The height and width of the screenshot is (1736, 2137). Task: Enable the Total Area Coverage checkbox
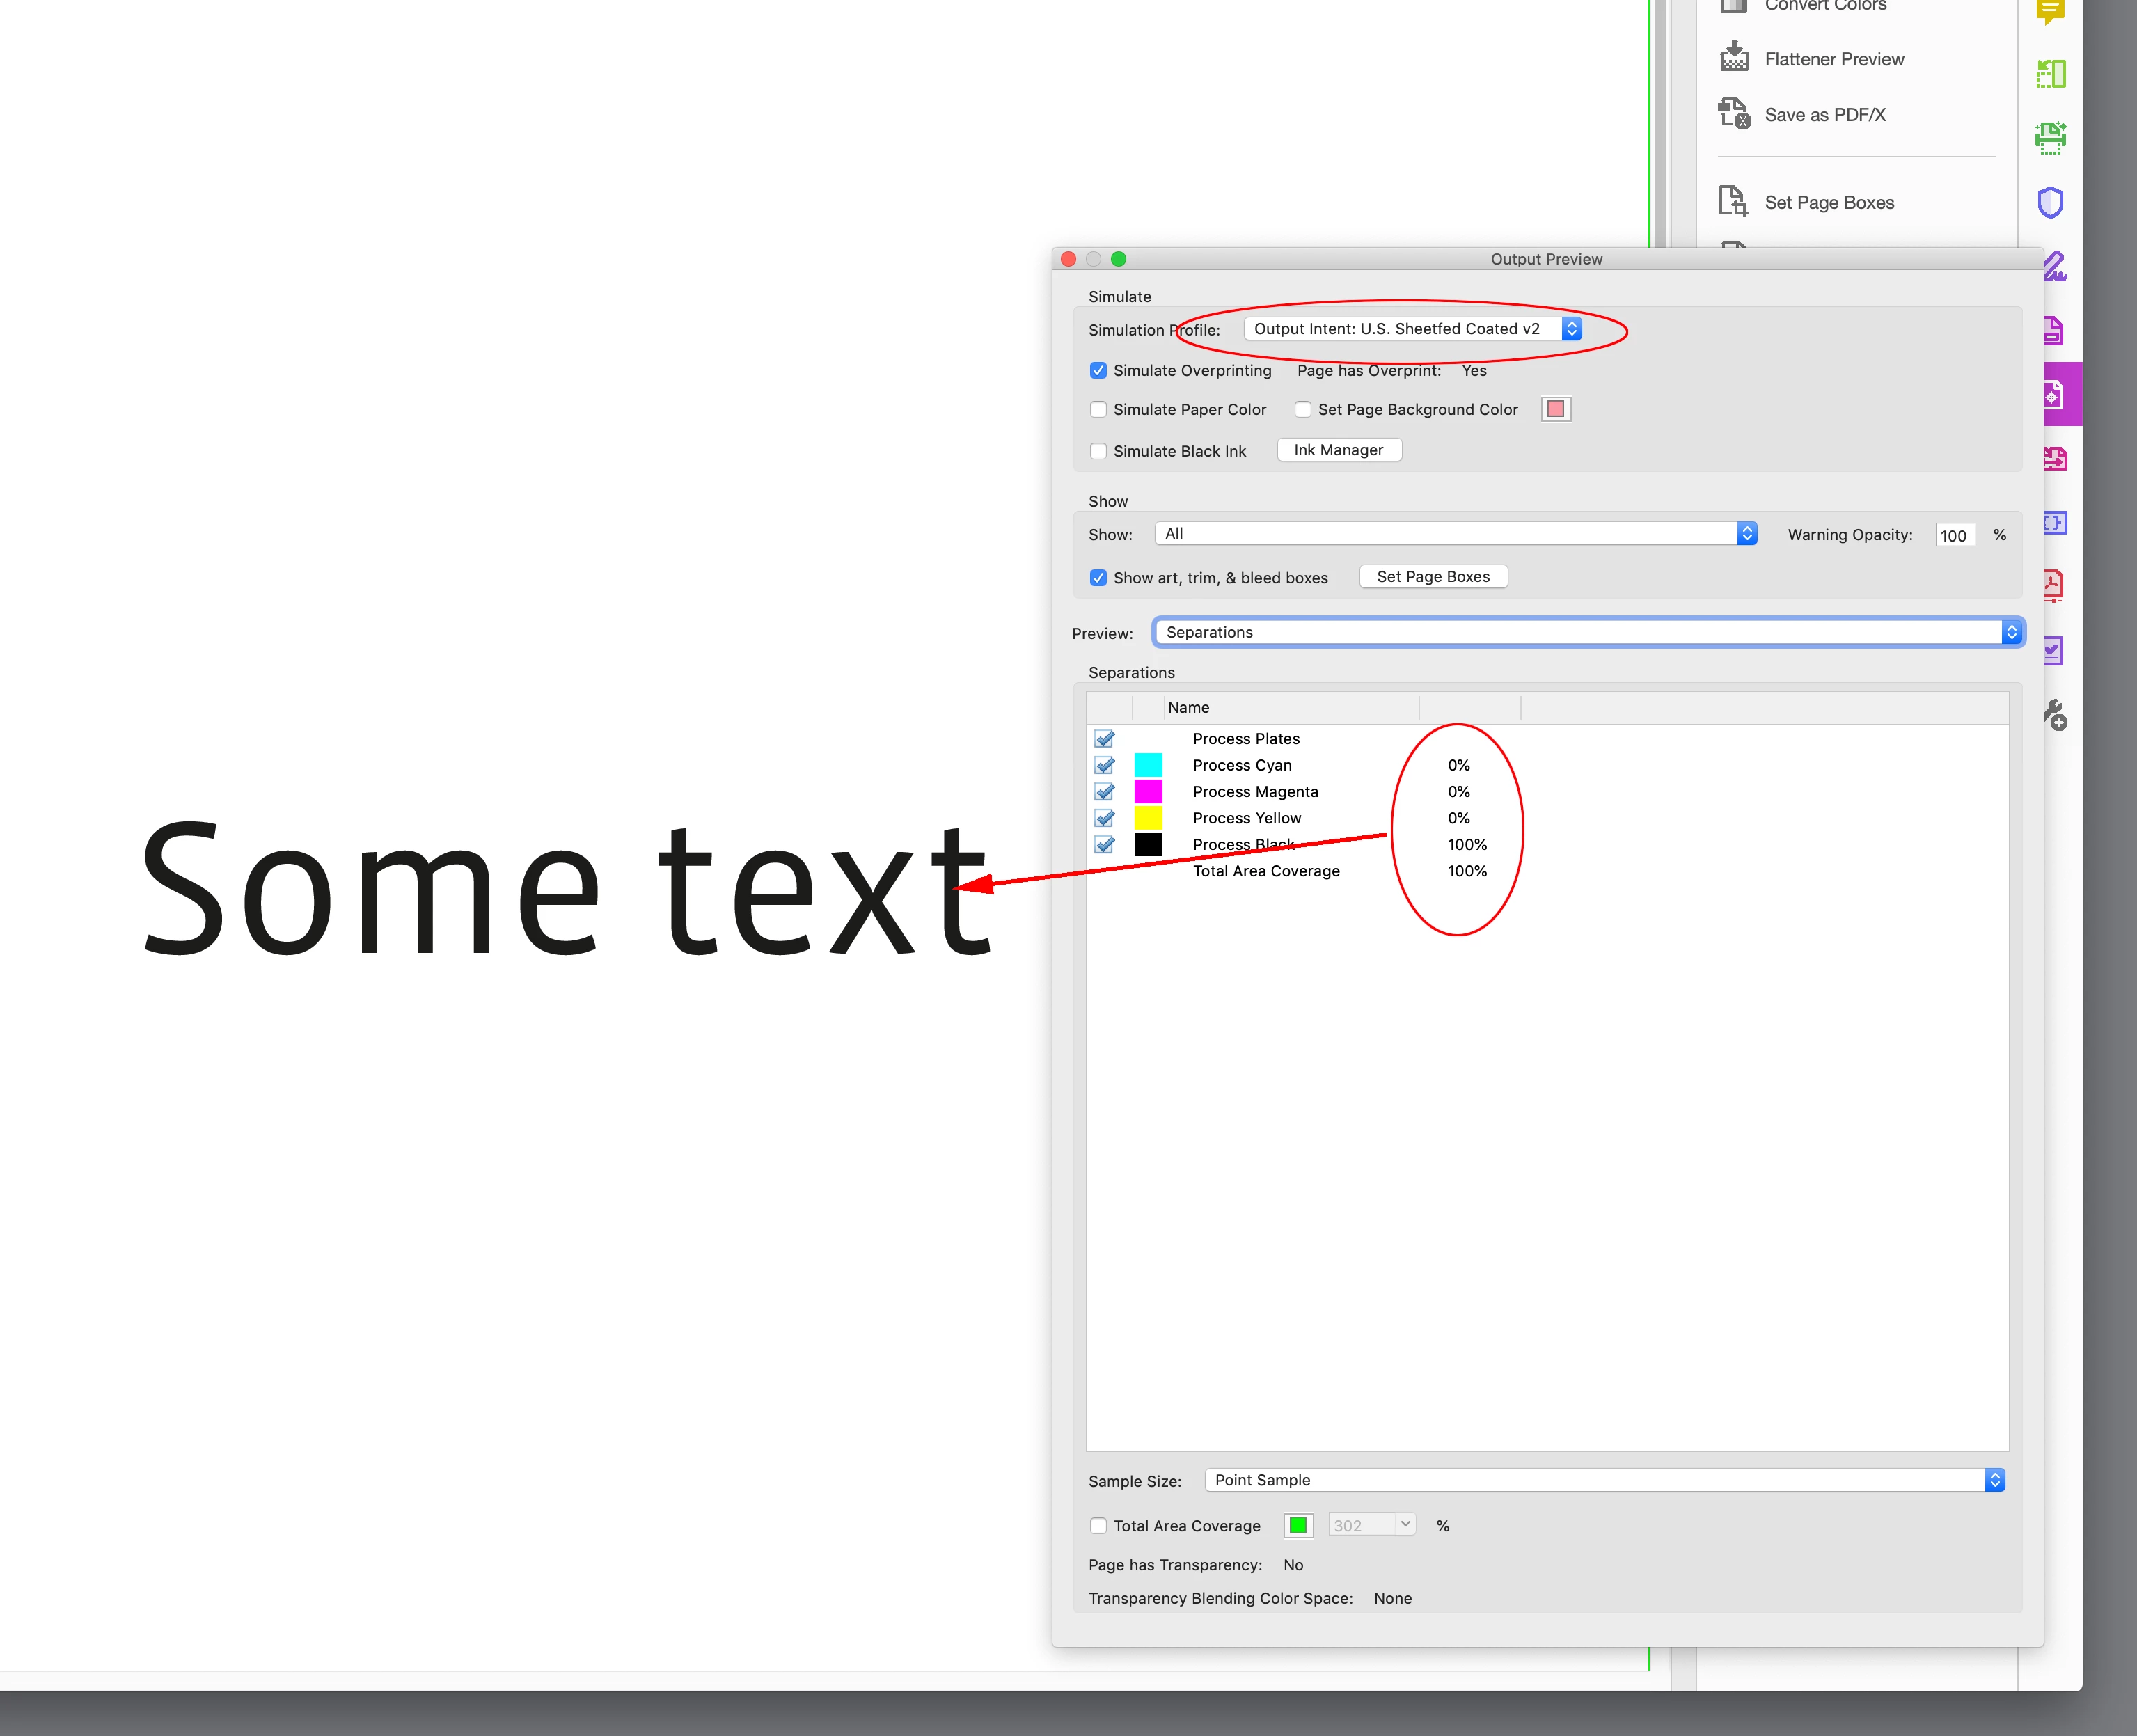click(1098, 1526)
